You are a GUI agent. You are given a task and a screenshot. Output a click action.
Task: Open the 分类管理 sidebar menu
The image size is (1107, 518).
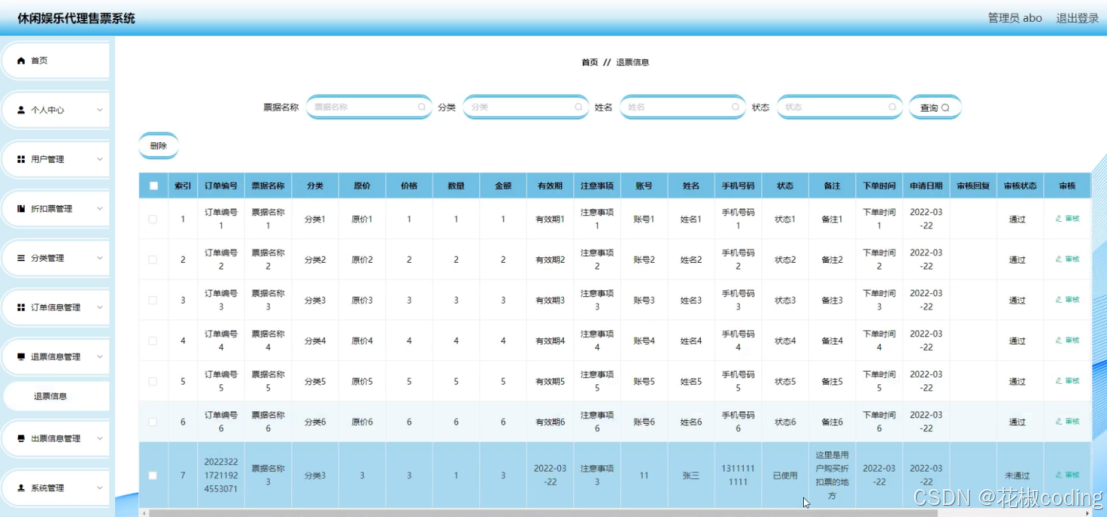coord(56,258)
